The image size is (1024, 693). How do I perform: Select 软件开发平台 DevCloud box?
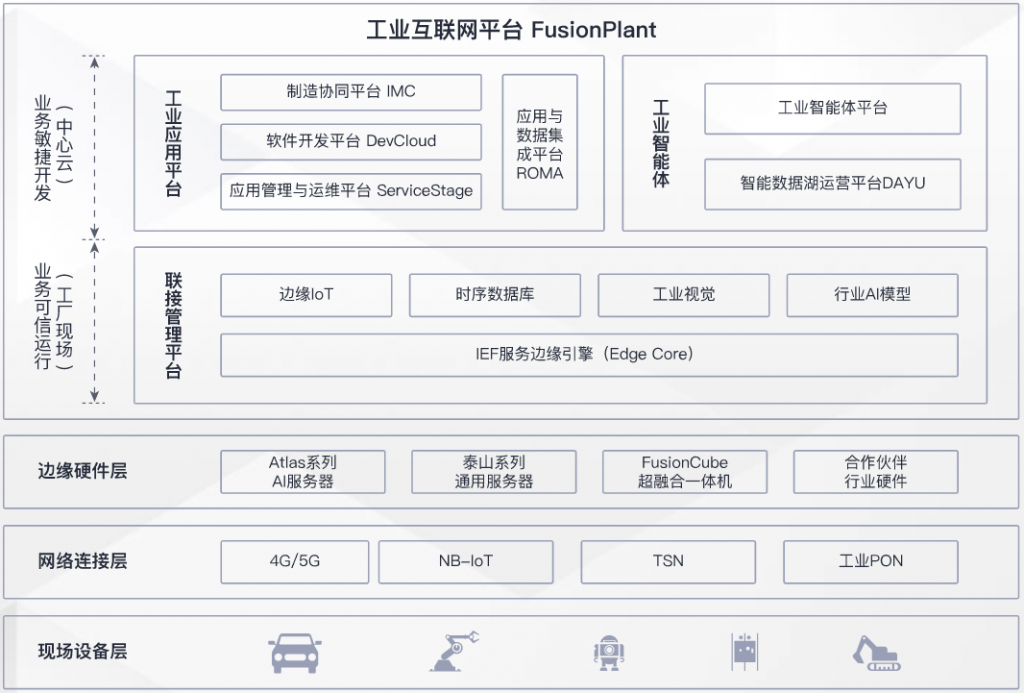coord(351,142)
